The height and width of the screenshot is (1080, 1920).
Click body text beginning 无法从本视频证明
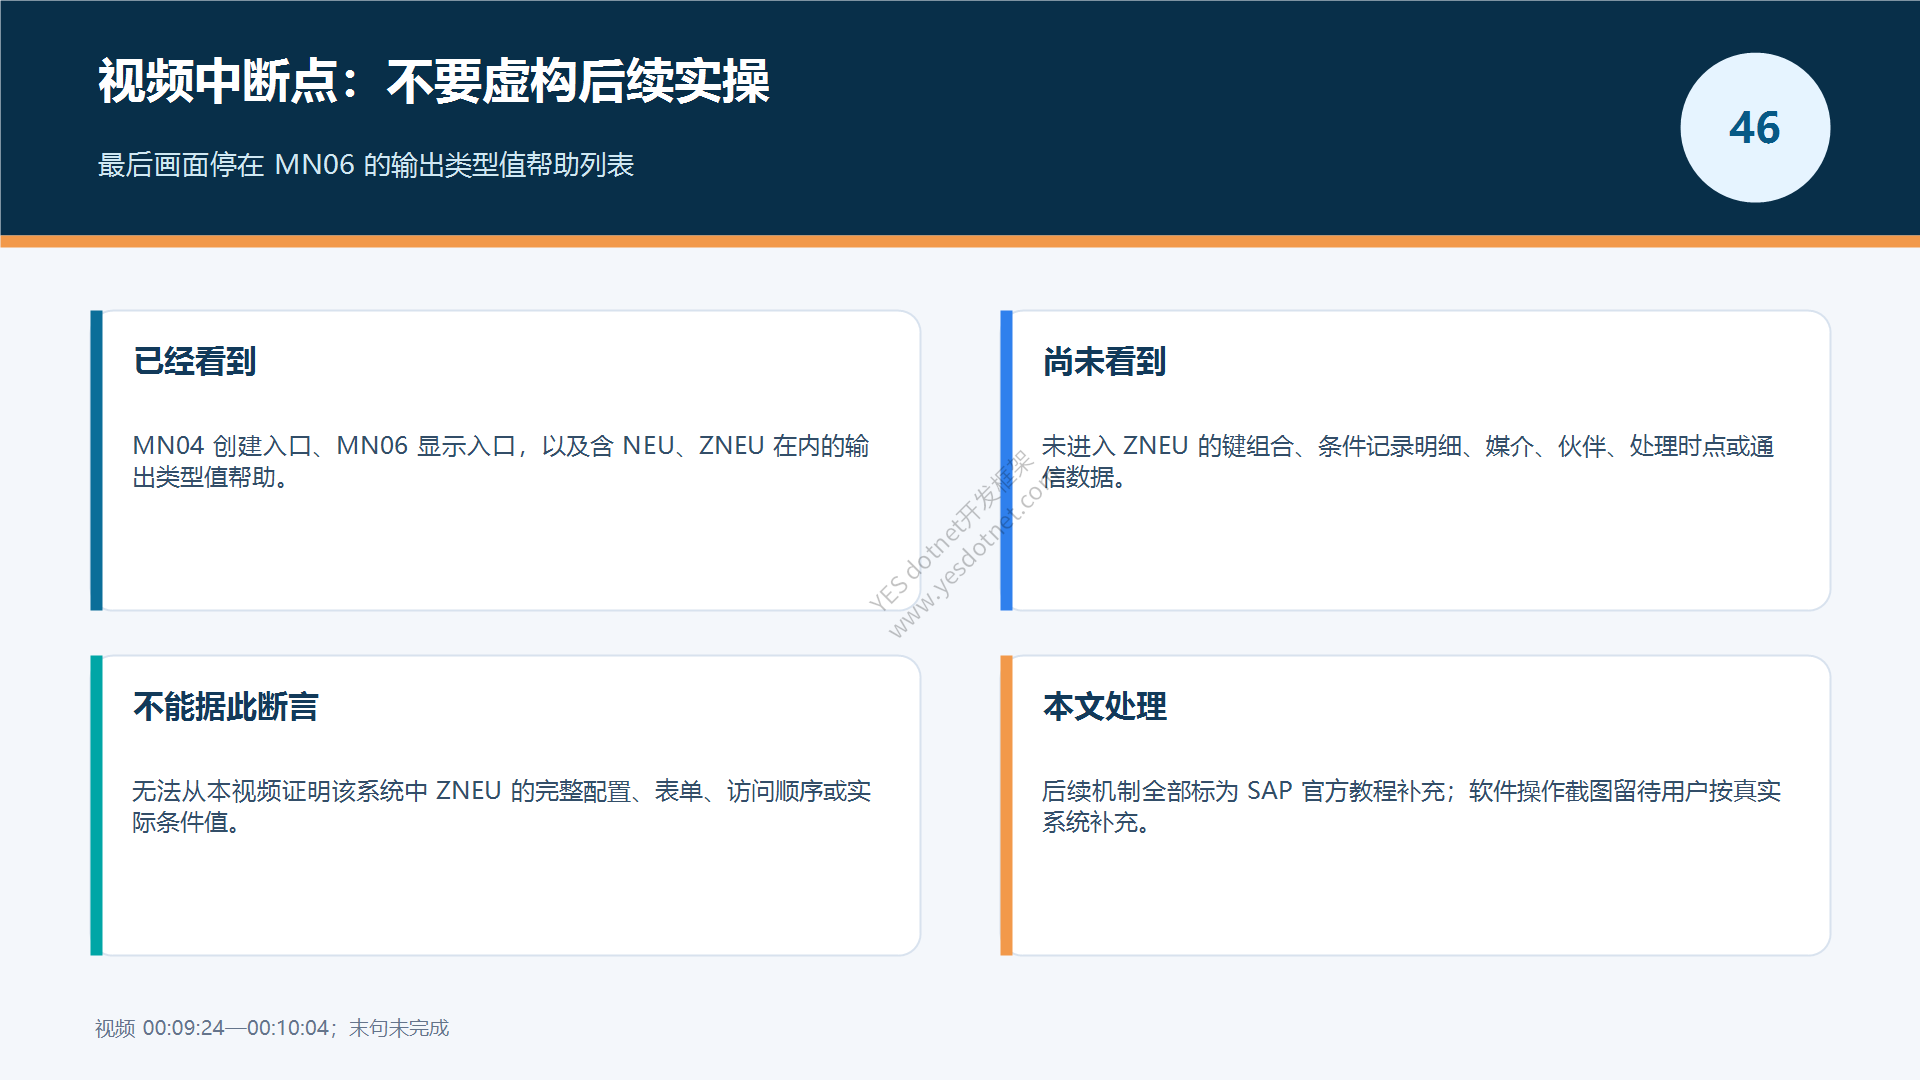(x=502, y=806)
